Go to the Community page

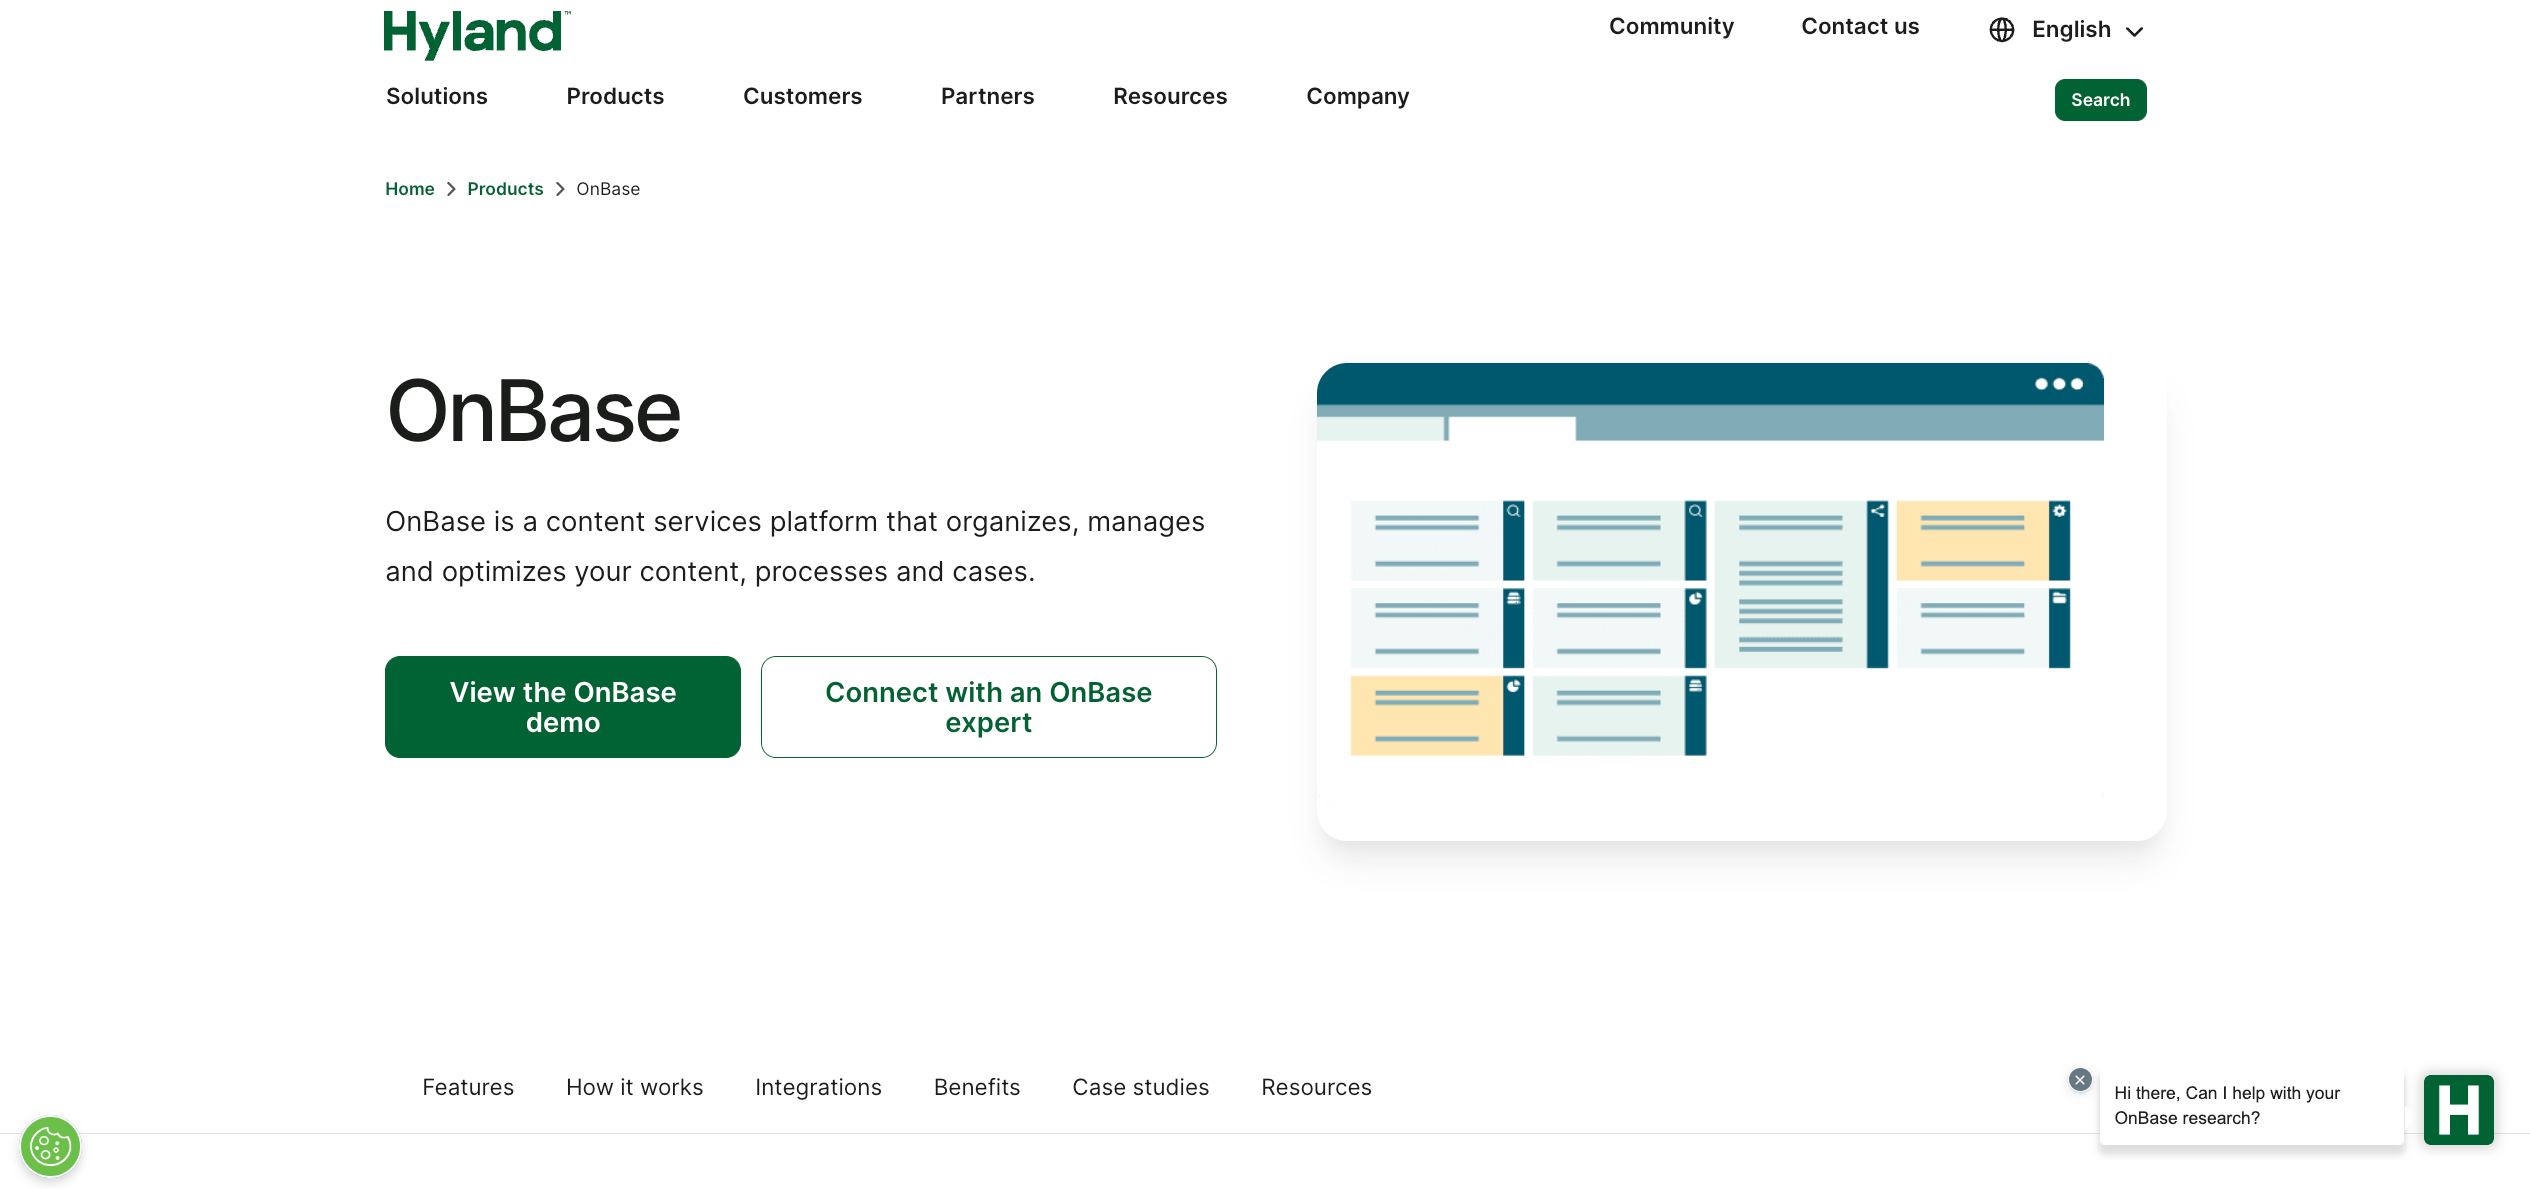coord(1671,27)
